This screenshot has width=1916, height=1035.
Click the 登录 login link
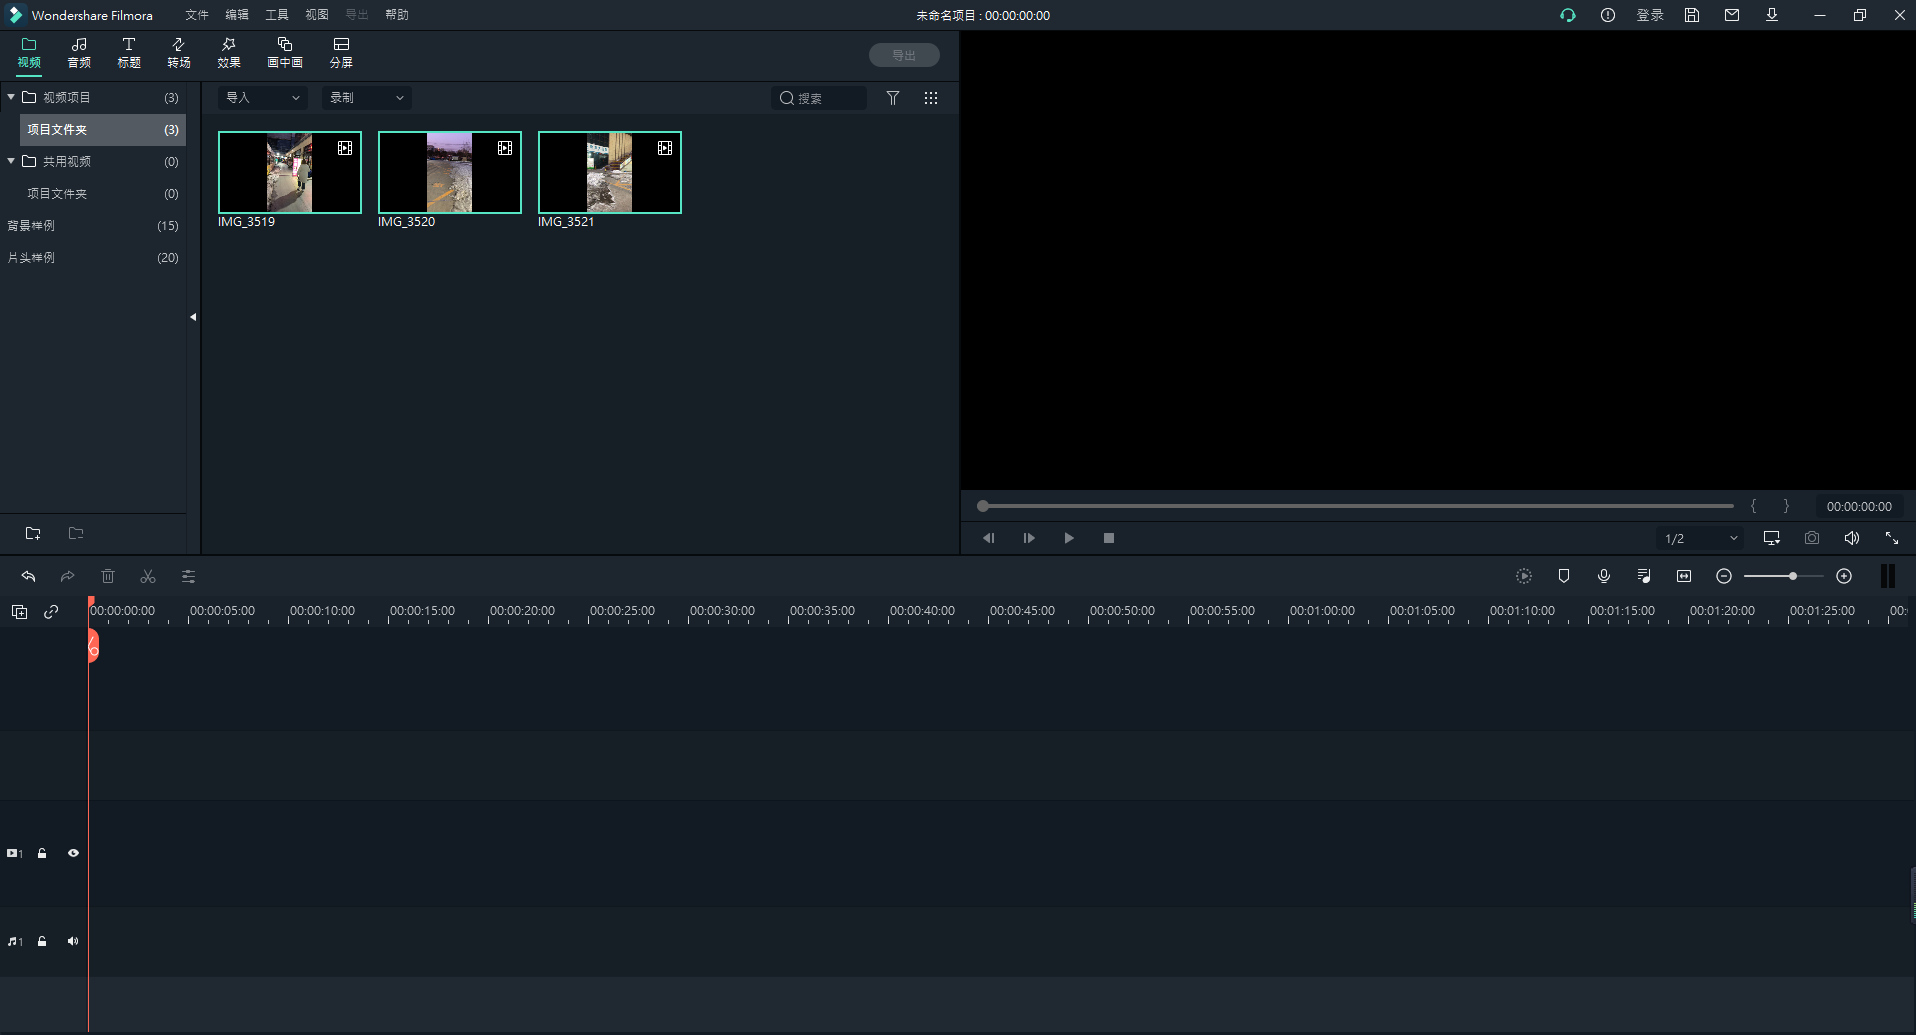click(1649, 15)
